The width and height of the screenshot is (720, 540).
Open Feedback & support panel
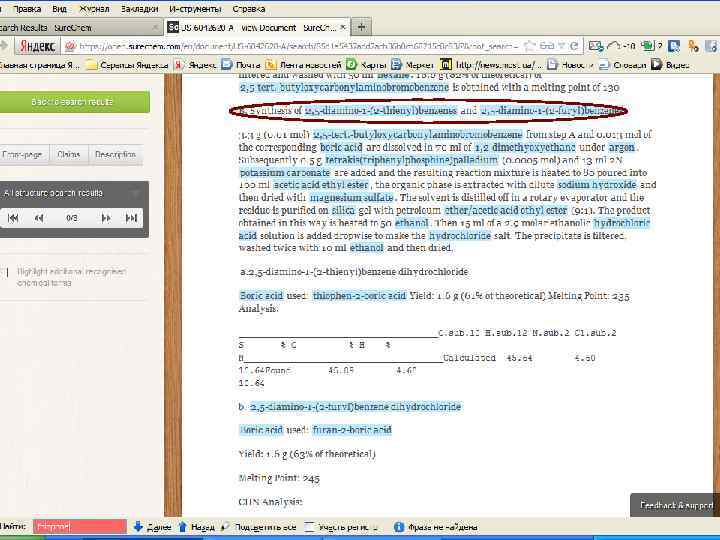[x=675, y=505]
